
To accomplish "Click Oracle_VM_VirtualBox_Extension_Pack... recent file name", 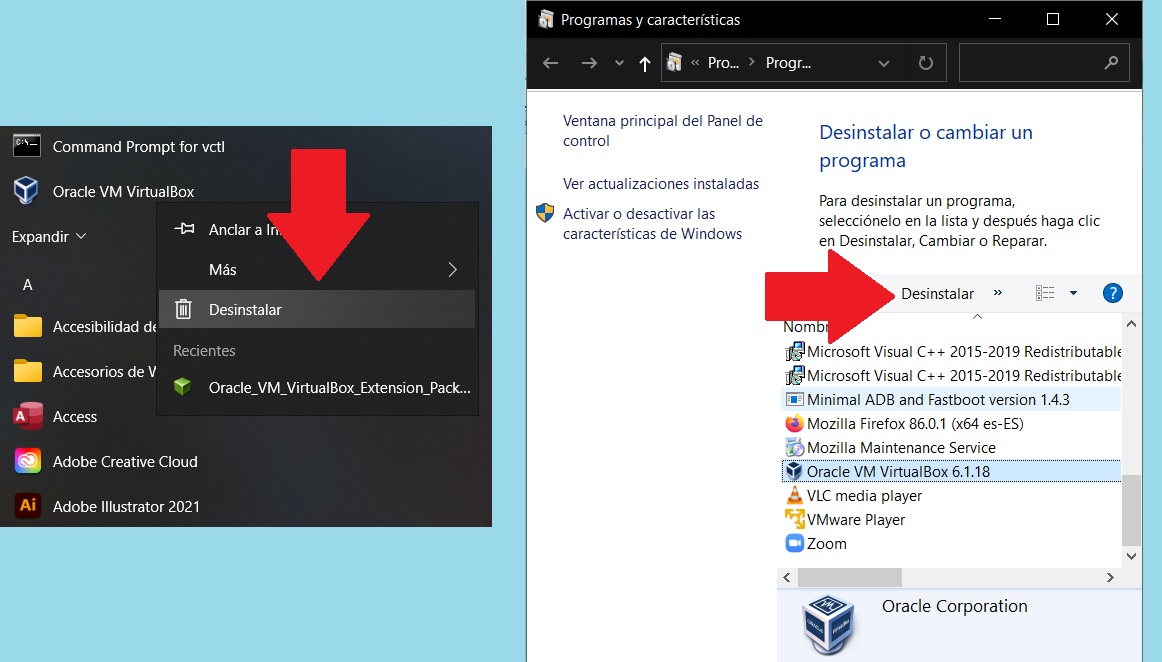I will pyautogui.click(x=339, y=388).
